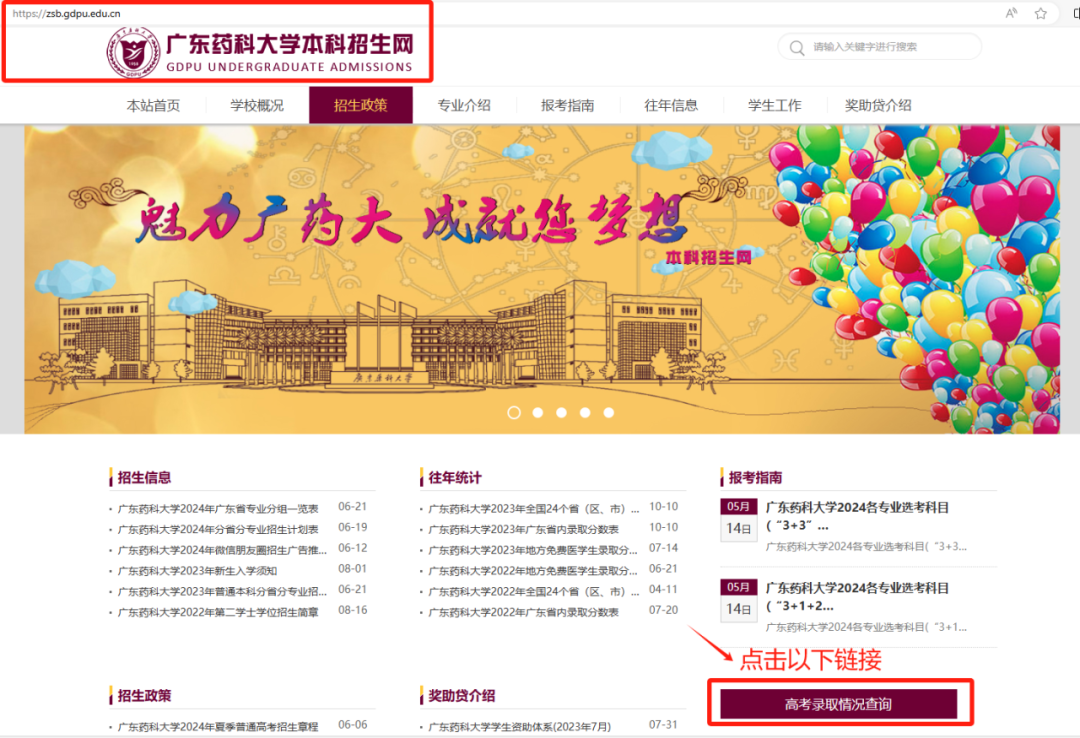Select the first banner carousel dot

click(514, 412)
